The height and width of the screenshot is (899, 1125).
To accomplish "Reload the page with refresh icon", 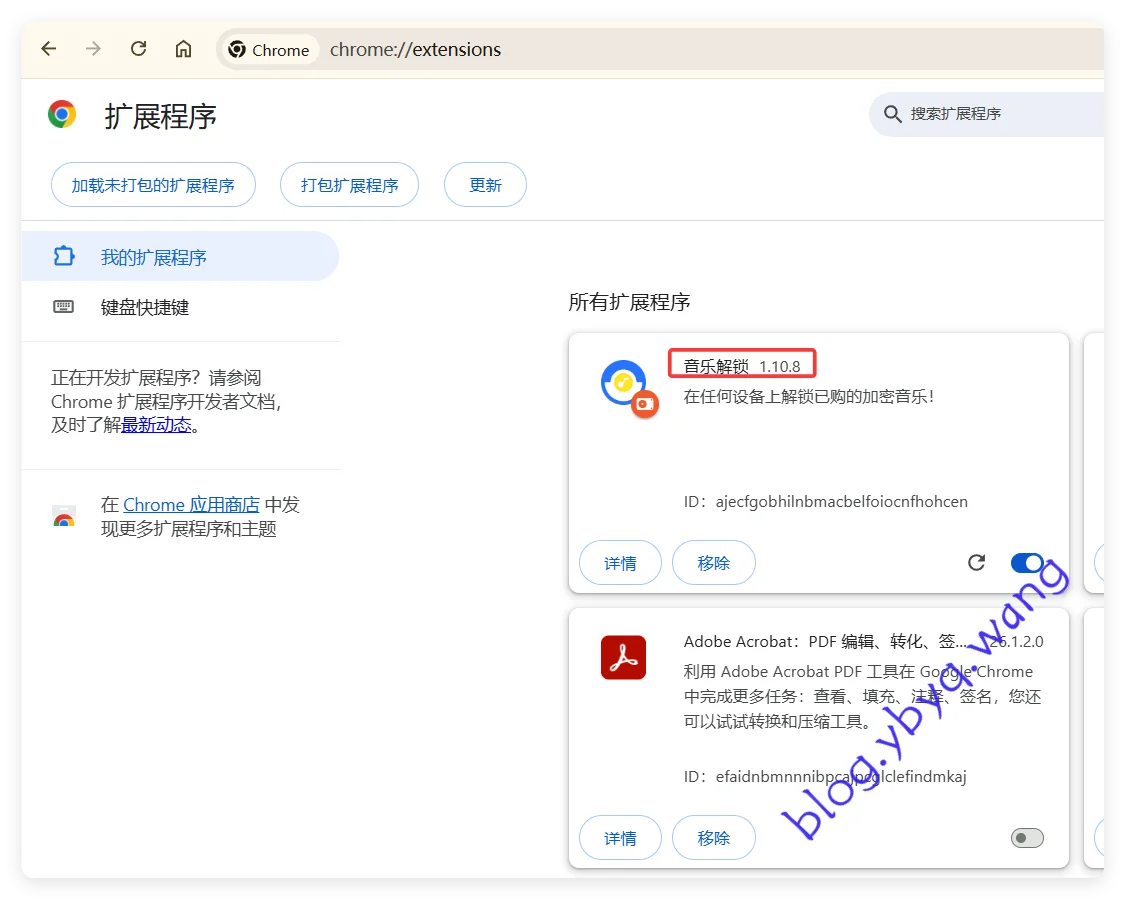I will 139,49.
